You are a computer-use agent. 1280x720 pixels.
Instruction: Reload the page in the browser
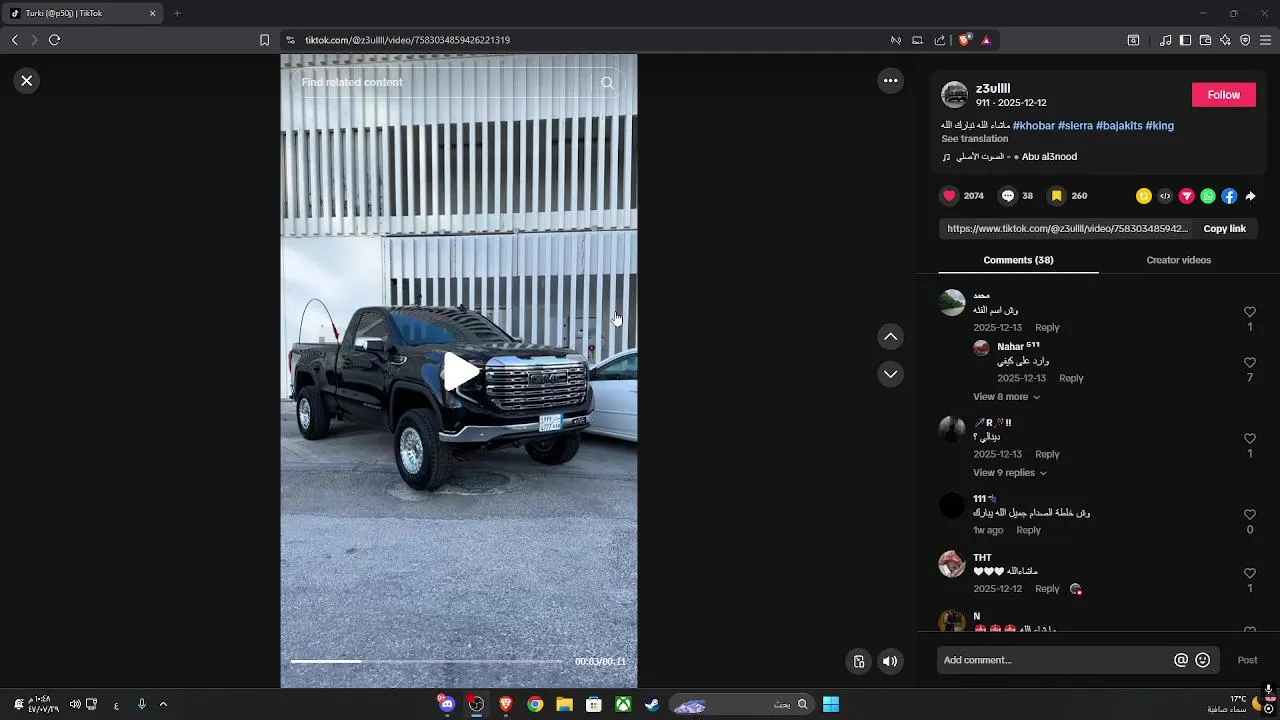[54, 40]
